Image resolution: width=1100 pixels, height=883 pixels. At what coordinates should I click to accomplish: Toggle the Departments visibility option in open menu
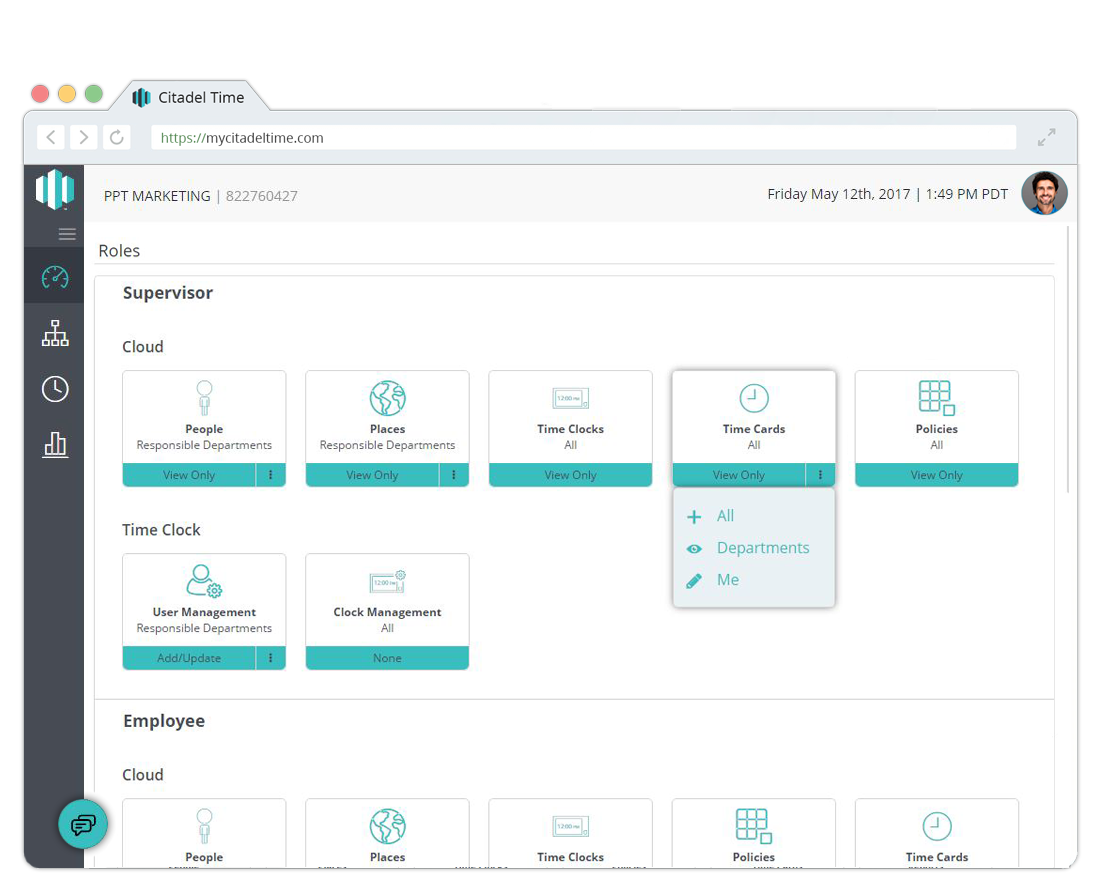[x=762, y=548]
